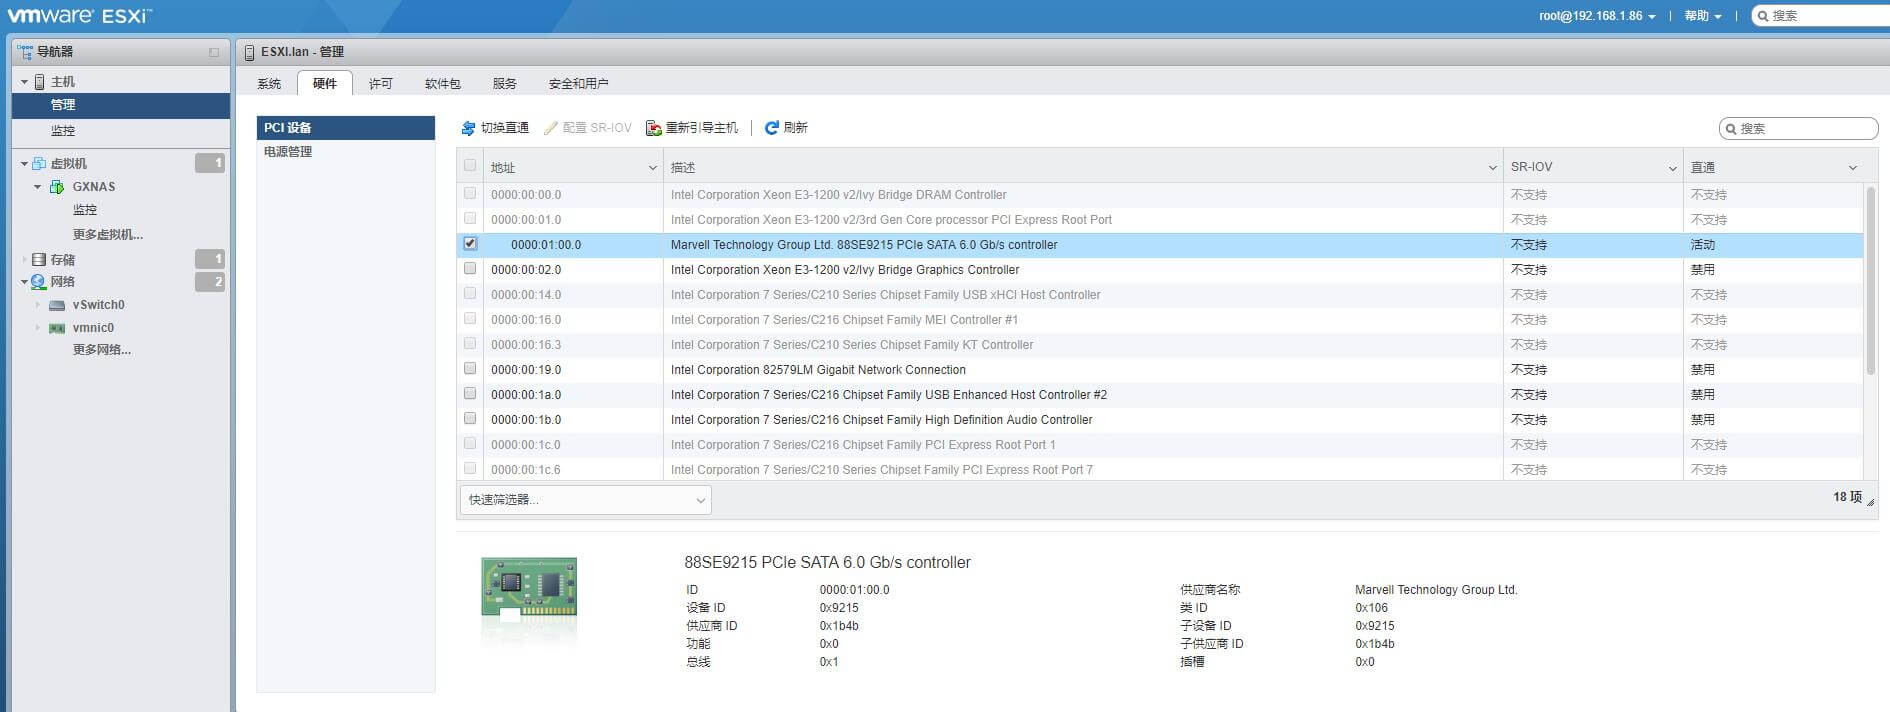
Task: Open the quick filter (快速筛选器) dropdown
Action: [585, 500]
